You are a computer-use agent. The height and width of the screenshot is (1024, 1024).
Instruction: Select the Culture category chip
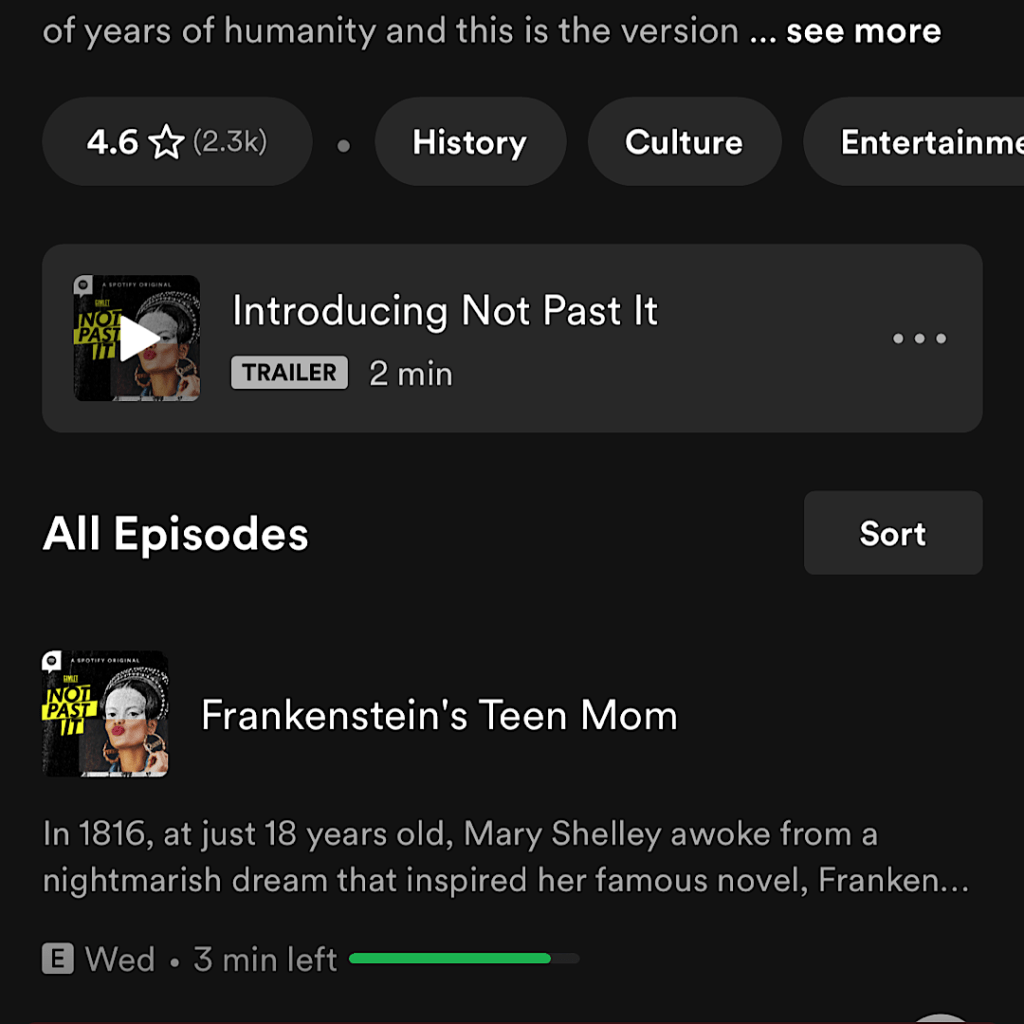pos(684,142)
